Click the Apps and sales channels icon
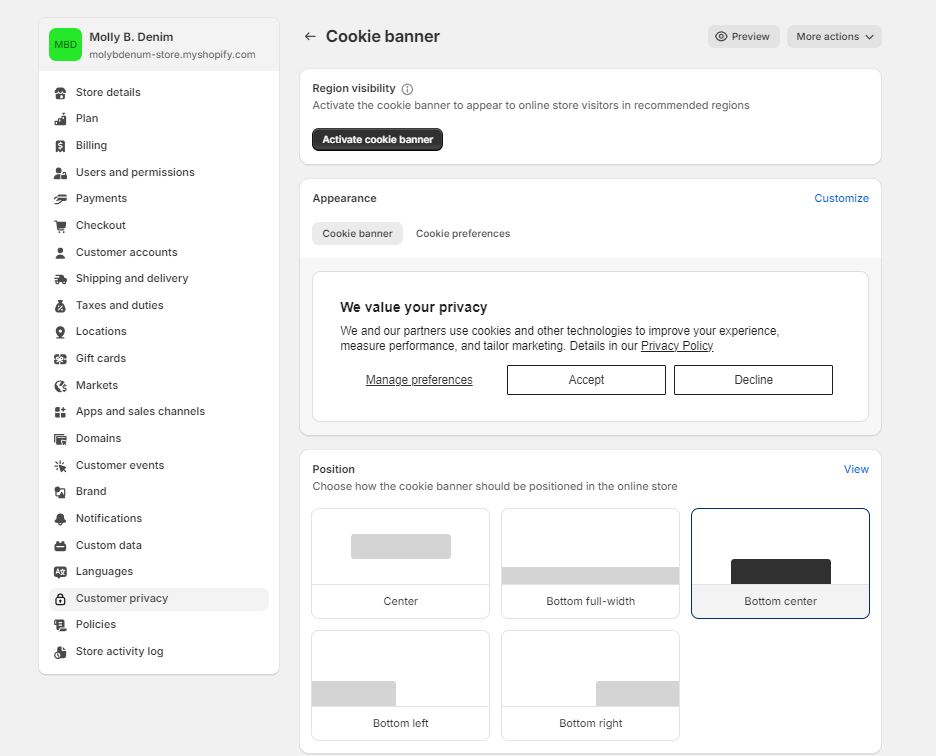The image size is (936, 756). pyautogui.click(x=60, y=412)
